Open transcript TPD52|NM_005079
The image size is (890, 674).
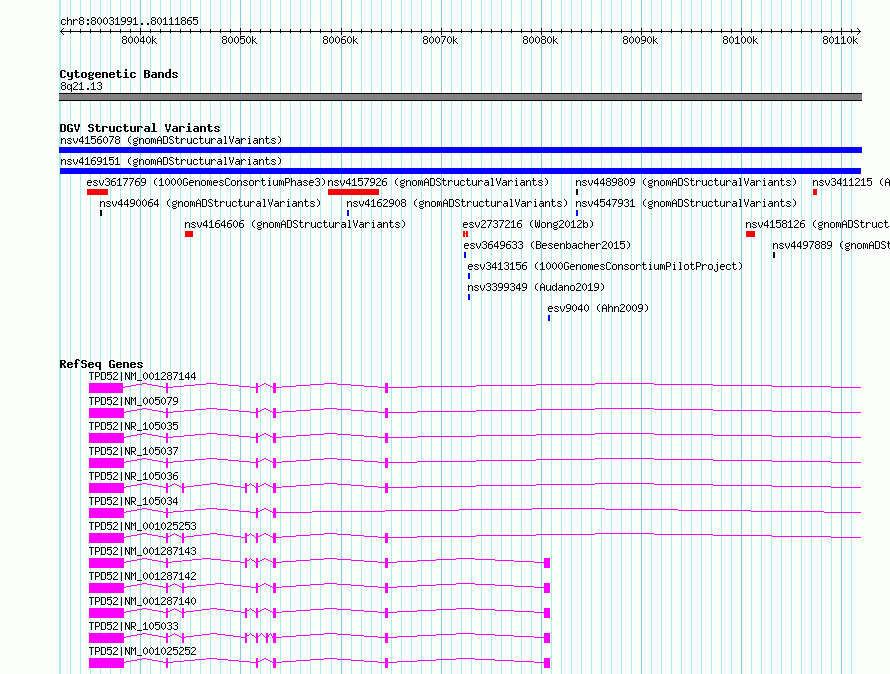[133, 401]
